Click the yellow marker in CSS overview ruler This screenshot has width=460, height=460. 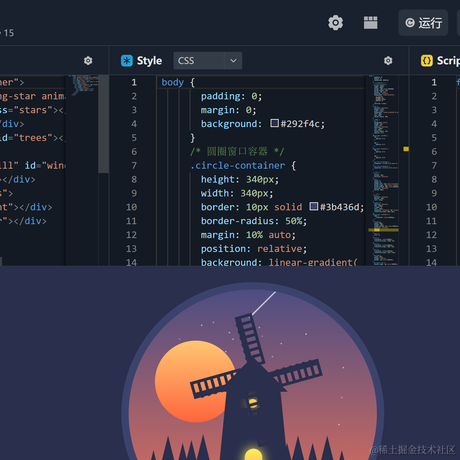point(406,149)
